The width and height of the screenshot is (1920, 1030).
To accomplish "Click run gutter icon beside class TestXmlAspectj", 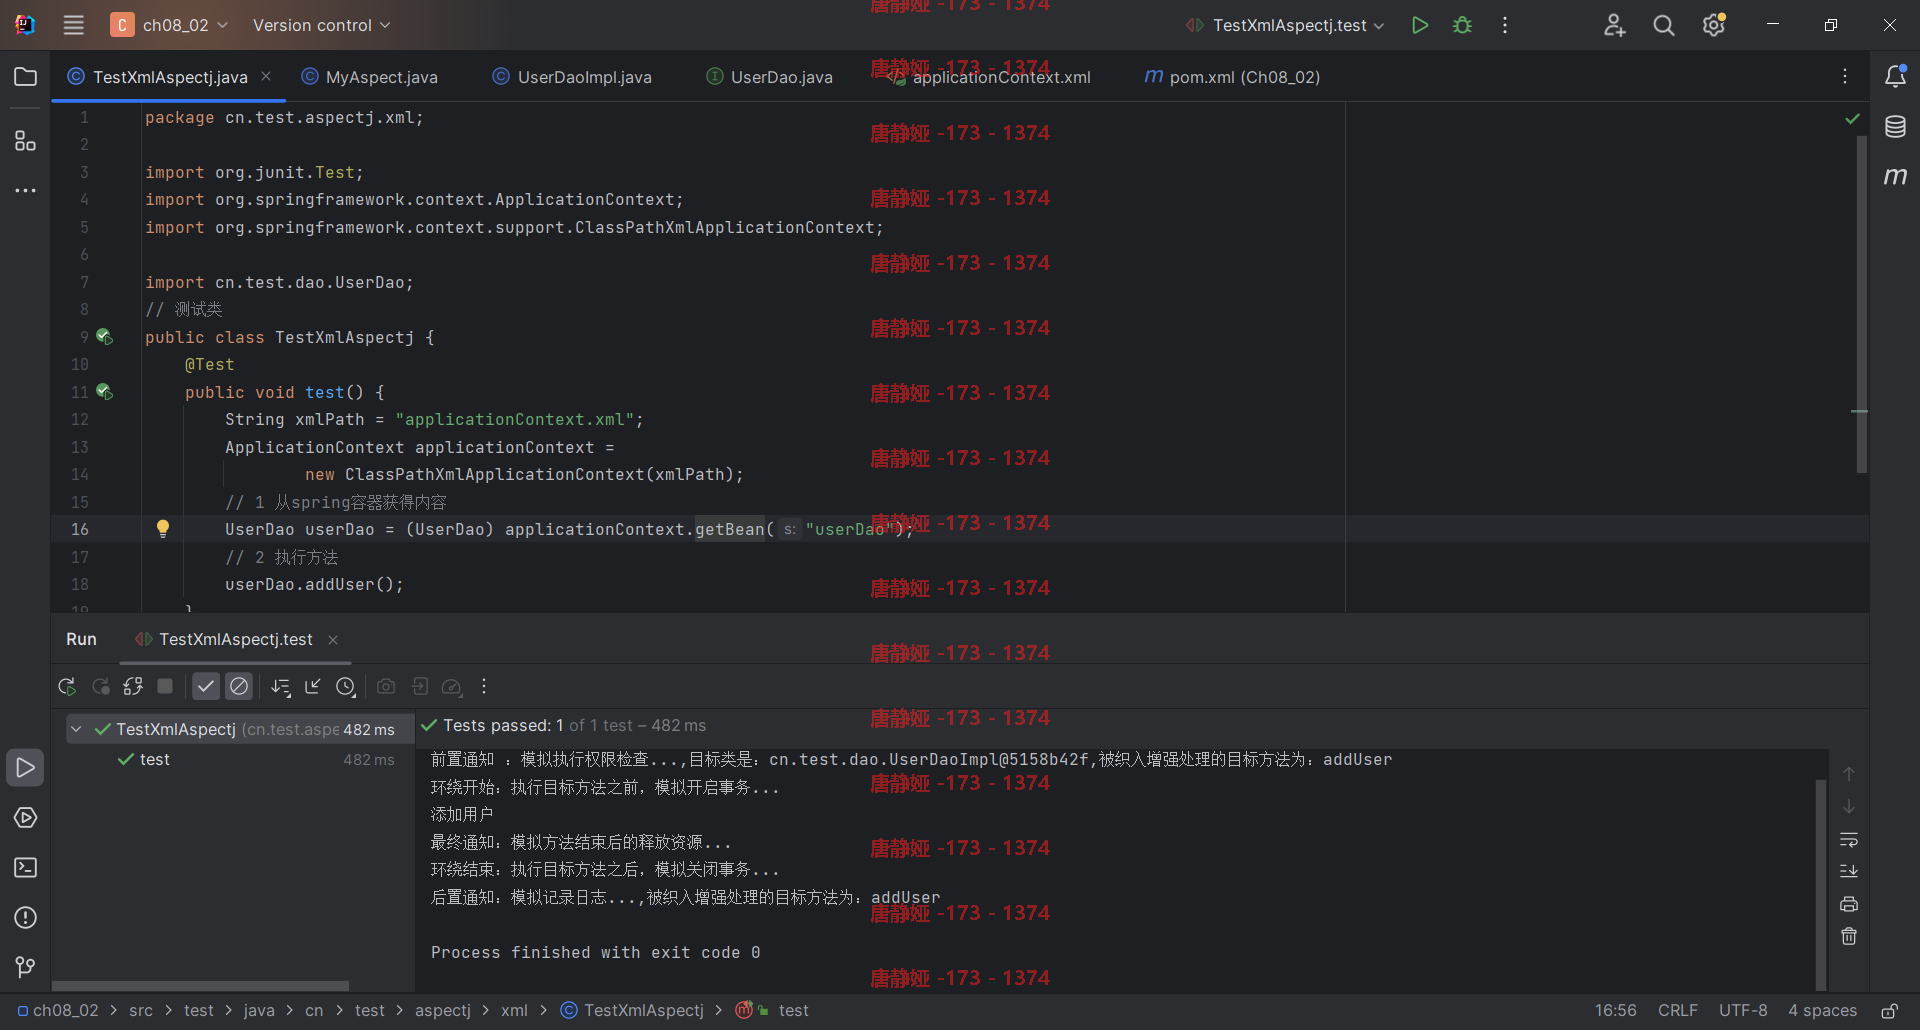I will [x=104, y=337].
